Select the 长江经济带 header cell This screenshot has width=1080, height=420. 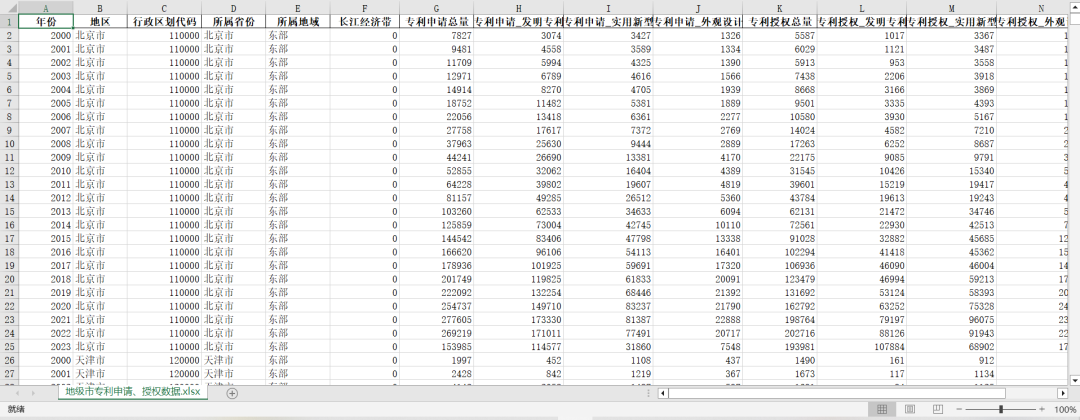click(x=364, y=21)
